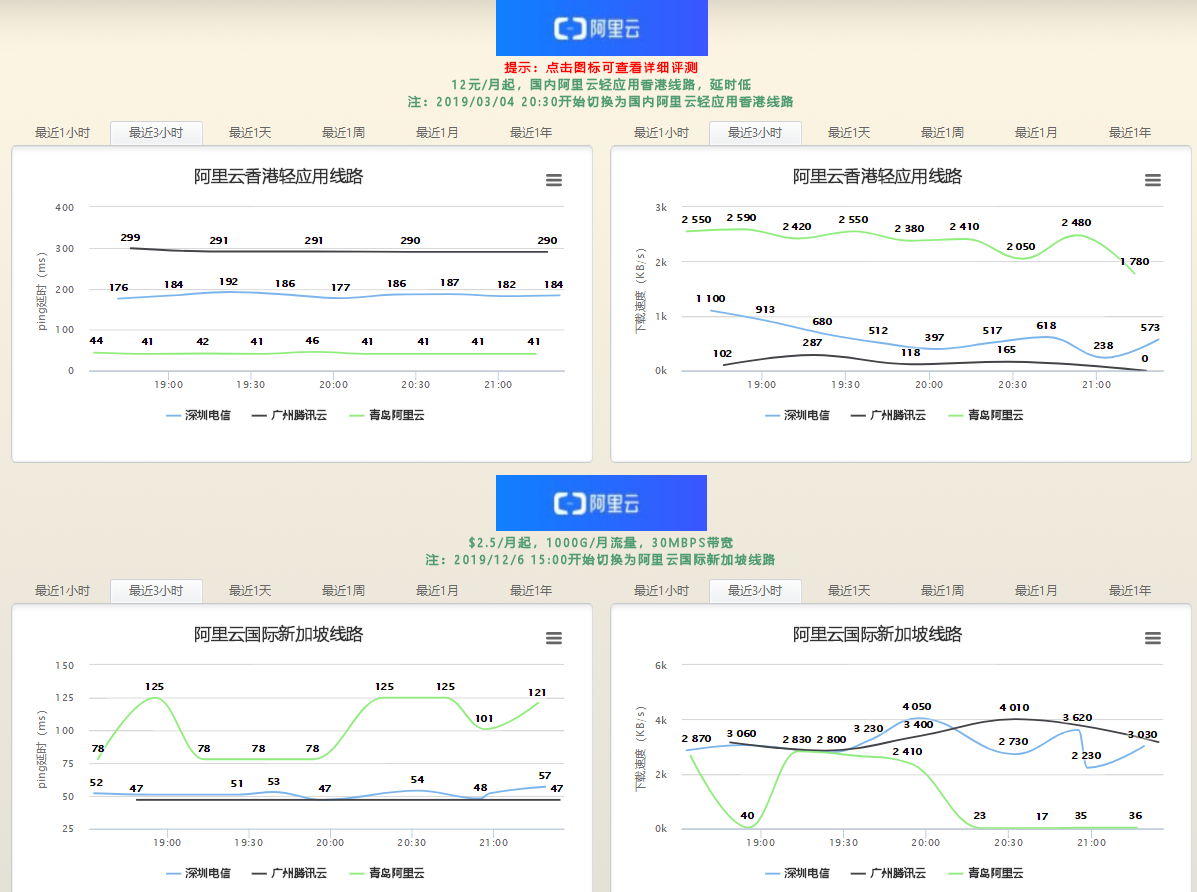Switch Hong Kong download speed chart to 最近1天
This screenshot has width=1197, height=892.
point(850,133)
